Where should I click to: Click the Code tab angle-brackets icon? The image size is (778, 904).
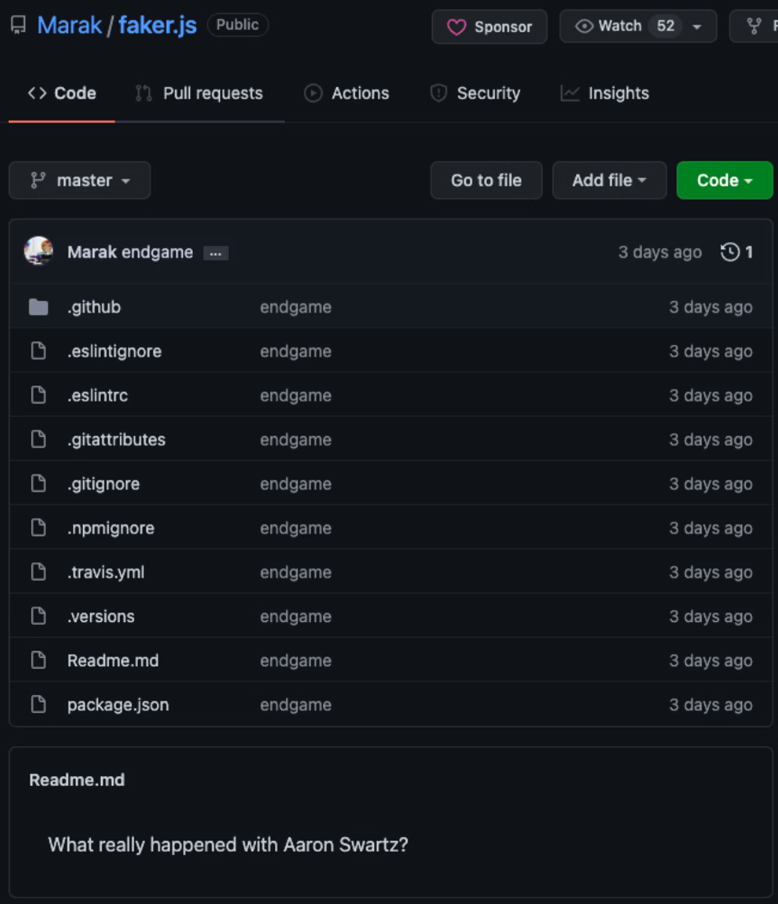pyautogui.click(x=37, y=93)
